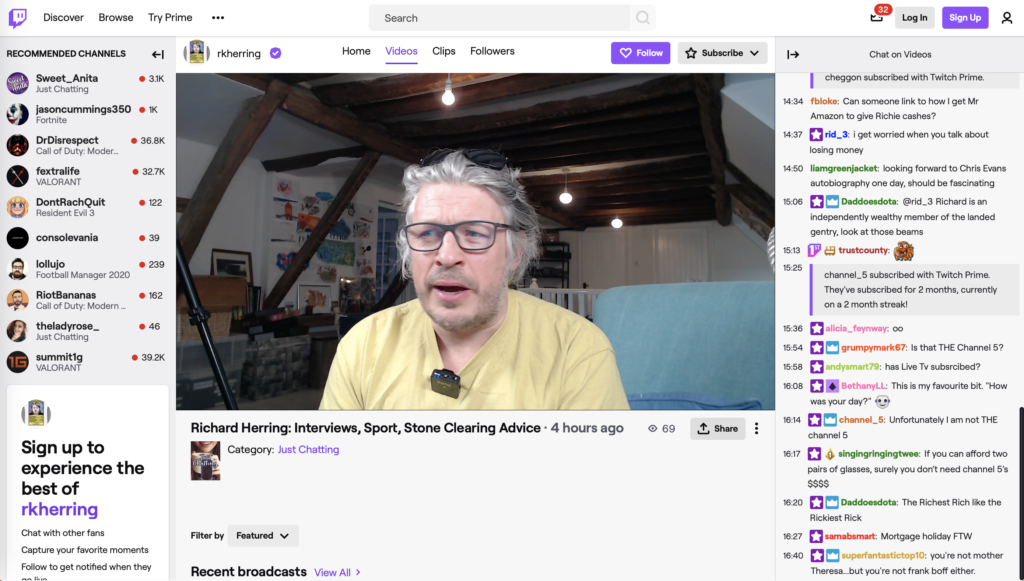1024x581 pixels.
Task: Open summit1g channel avatar
Action: (18, 362)
